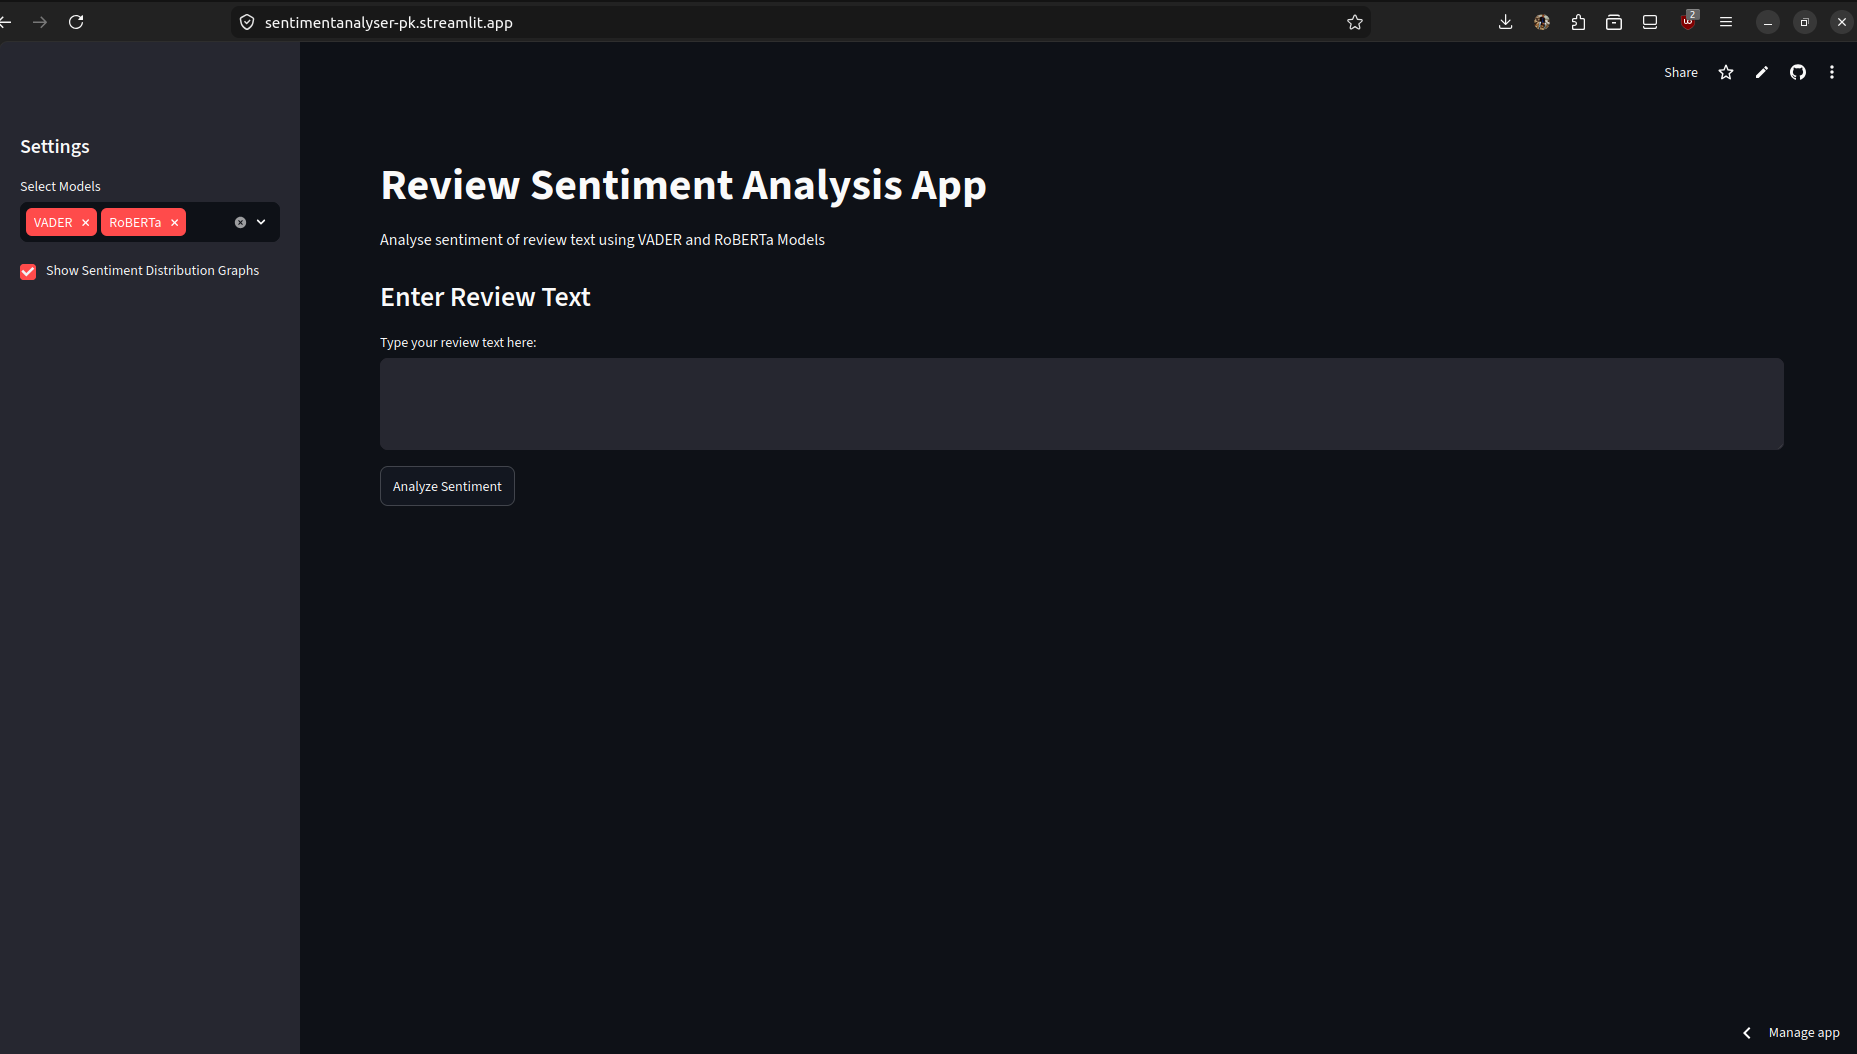This screenshot has height=1054, width=1857.
Task: Open the browser extensions puzzle icon
Action: click(x=1578, y=22)
